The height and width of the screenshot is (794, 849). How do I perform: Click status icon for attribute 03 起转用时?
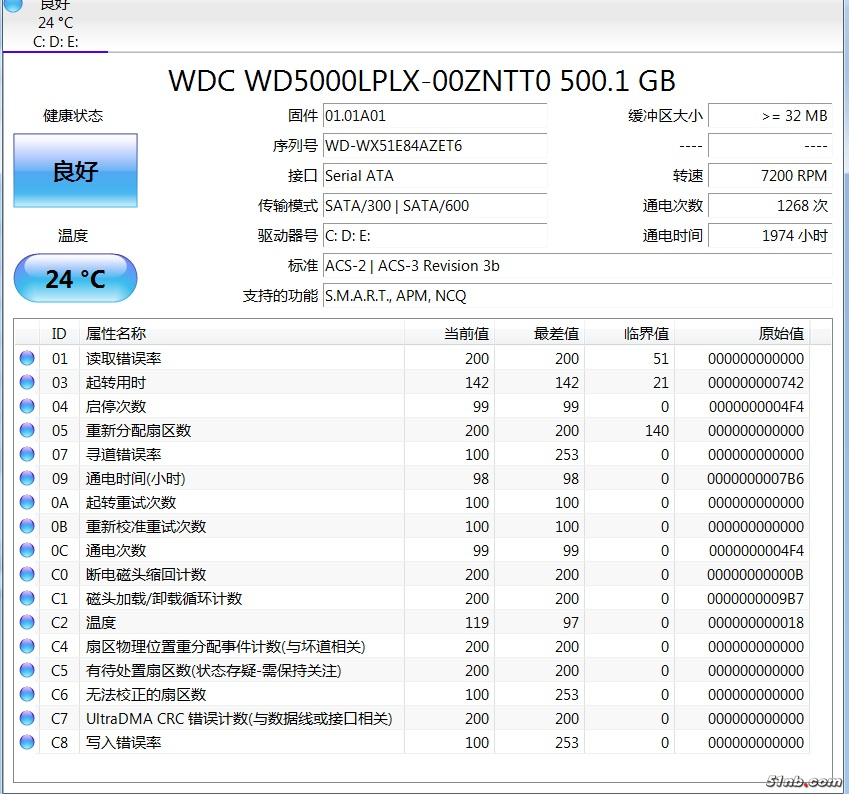pos(27,382)
